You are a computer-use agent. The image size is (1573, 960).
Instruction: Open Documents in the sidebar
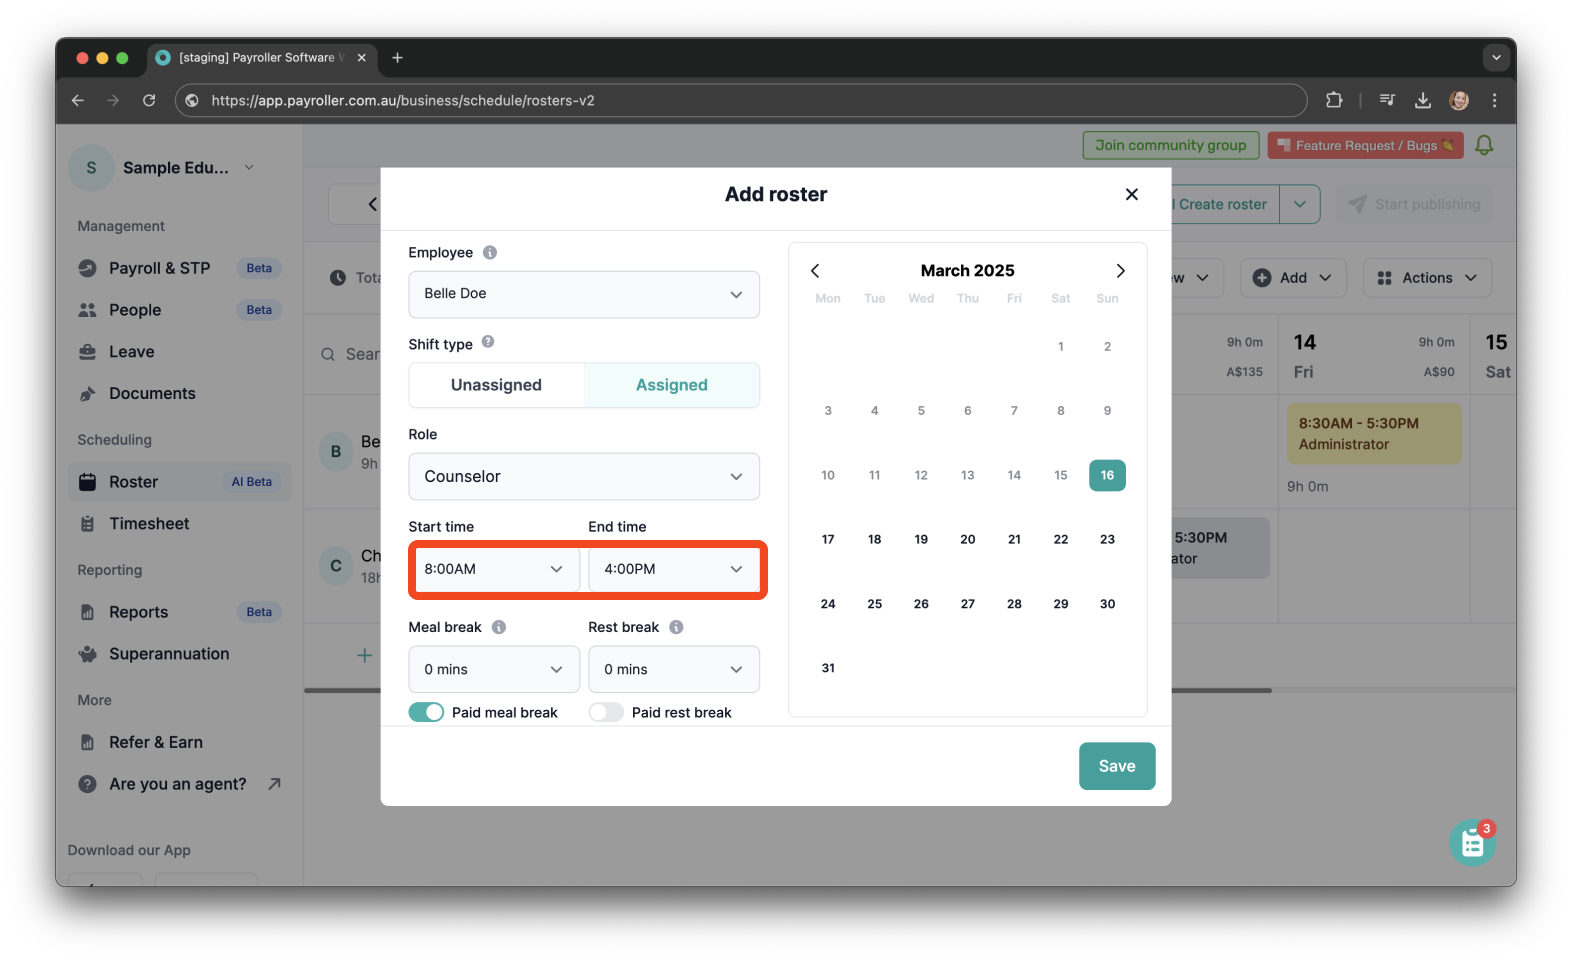tap(180, 394)
